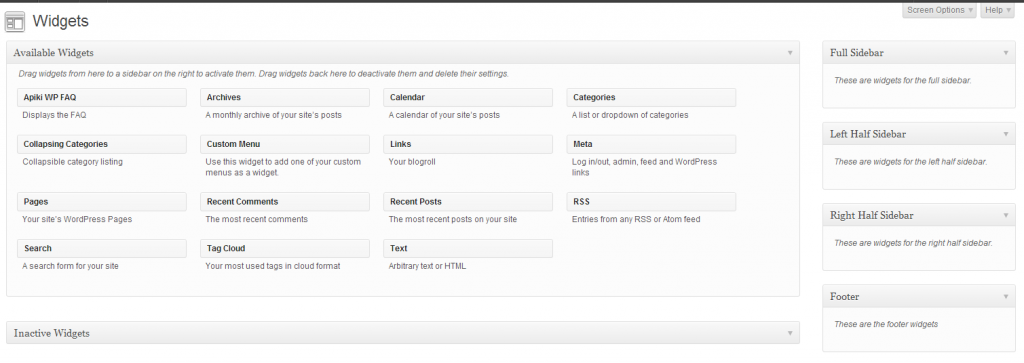The width and height of the screenshot is (1024, 363).
Task: Click 'A search form for your site' text
Action: pos(71,266)
